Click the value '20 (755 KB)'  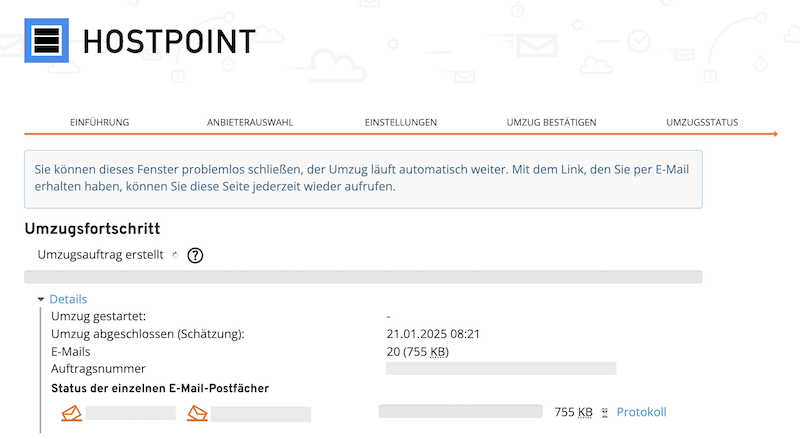(417, 352)
